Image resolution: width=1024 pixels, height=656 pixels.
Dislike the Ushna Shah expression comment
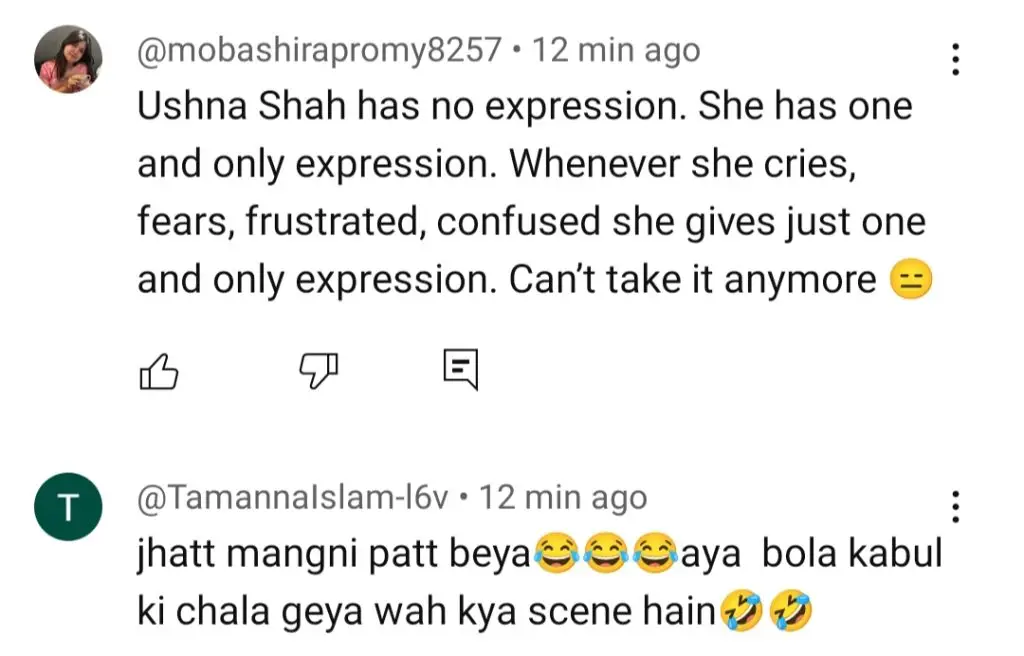point(319,372)
